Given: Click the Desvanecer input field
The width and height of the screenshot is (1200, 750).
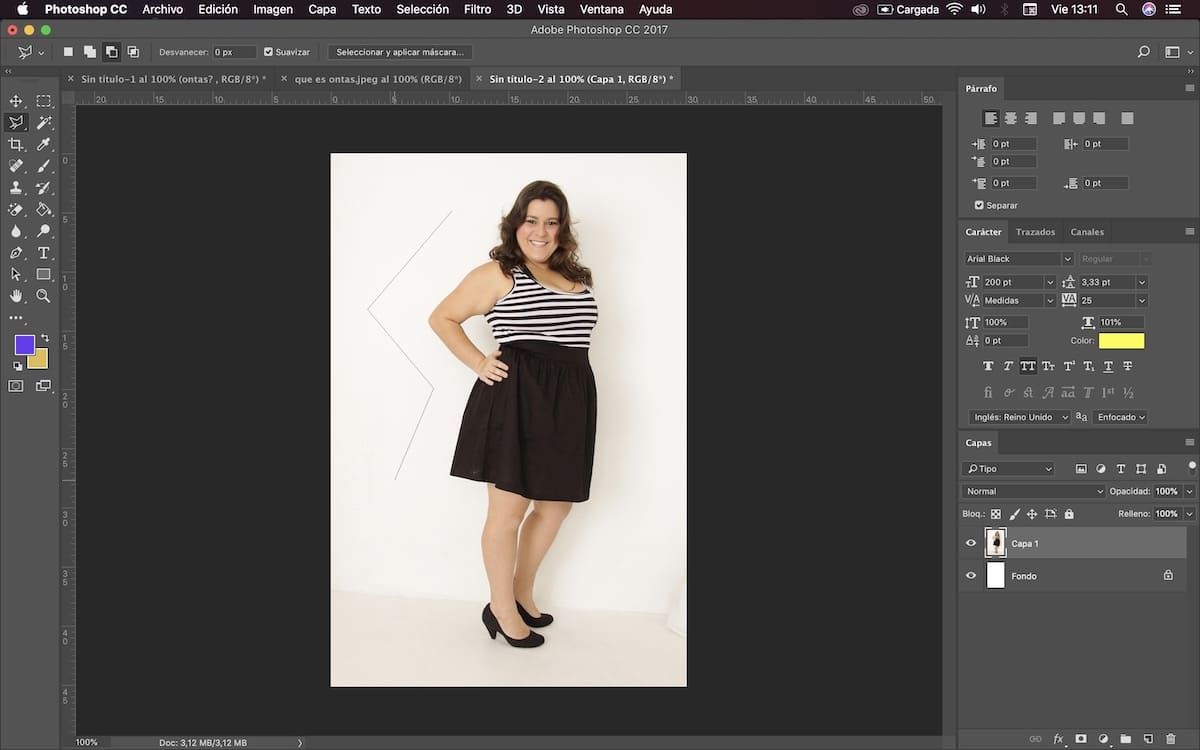Looking at the screenshot, I should (234, 52).
